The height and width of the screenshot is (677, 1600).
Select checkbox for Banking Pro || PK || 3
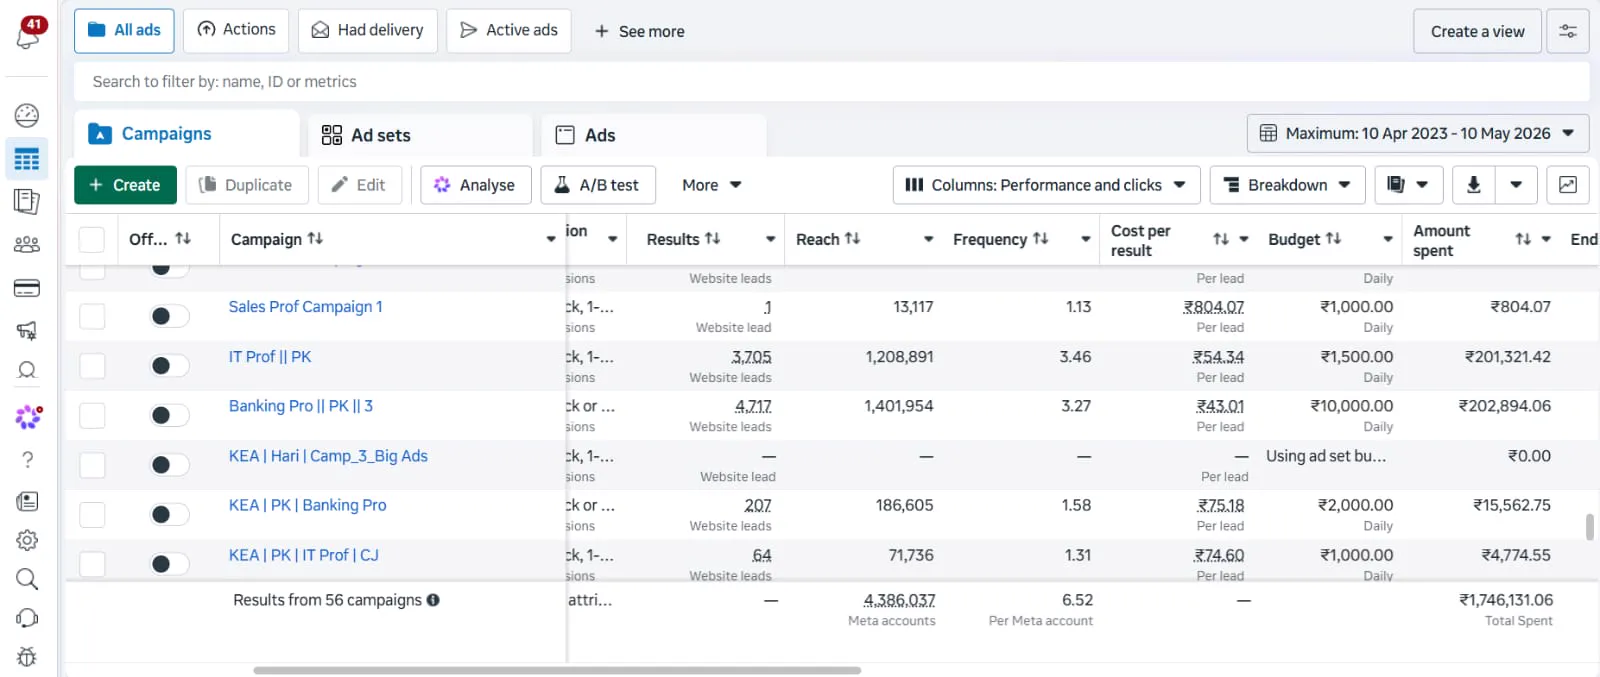coord(92,415)
